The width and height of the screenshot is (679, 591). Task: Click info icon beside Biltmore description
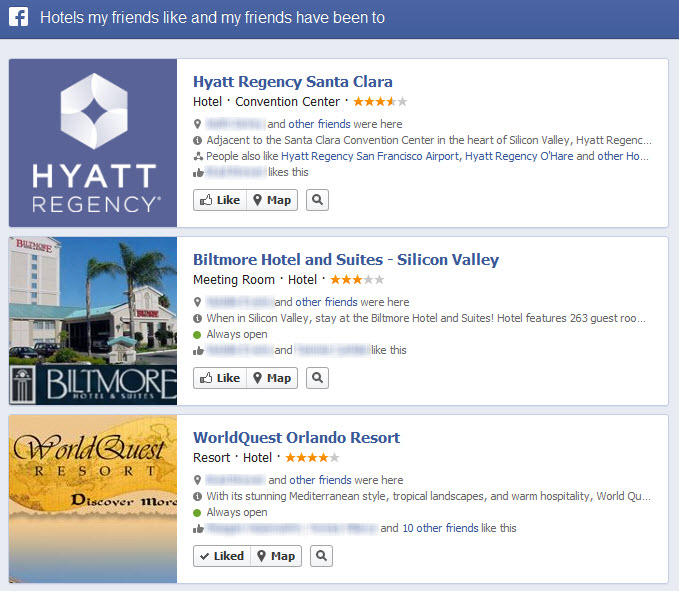click(x=197, y=318)
